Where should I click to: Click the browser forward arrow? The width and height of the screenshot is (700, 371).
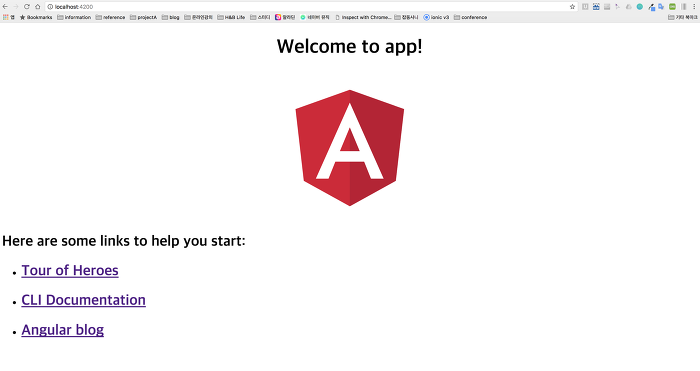click(x=16, y=7)
